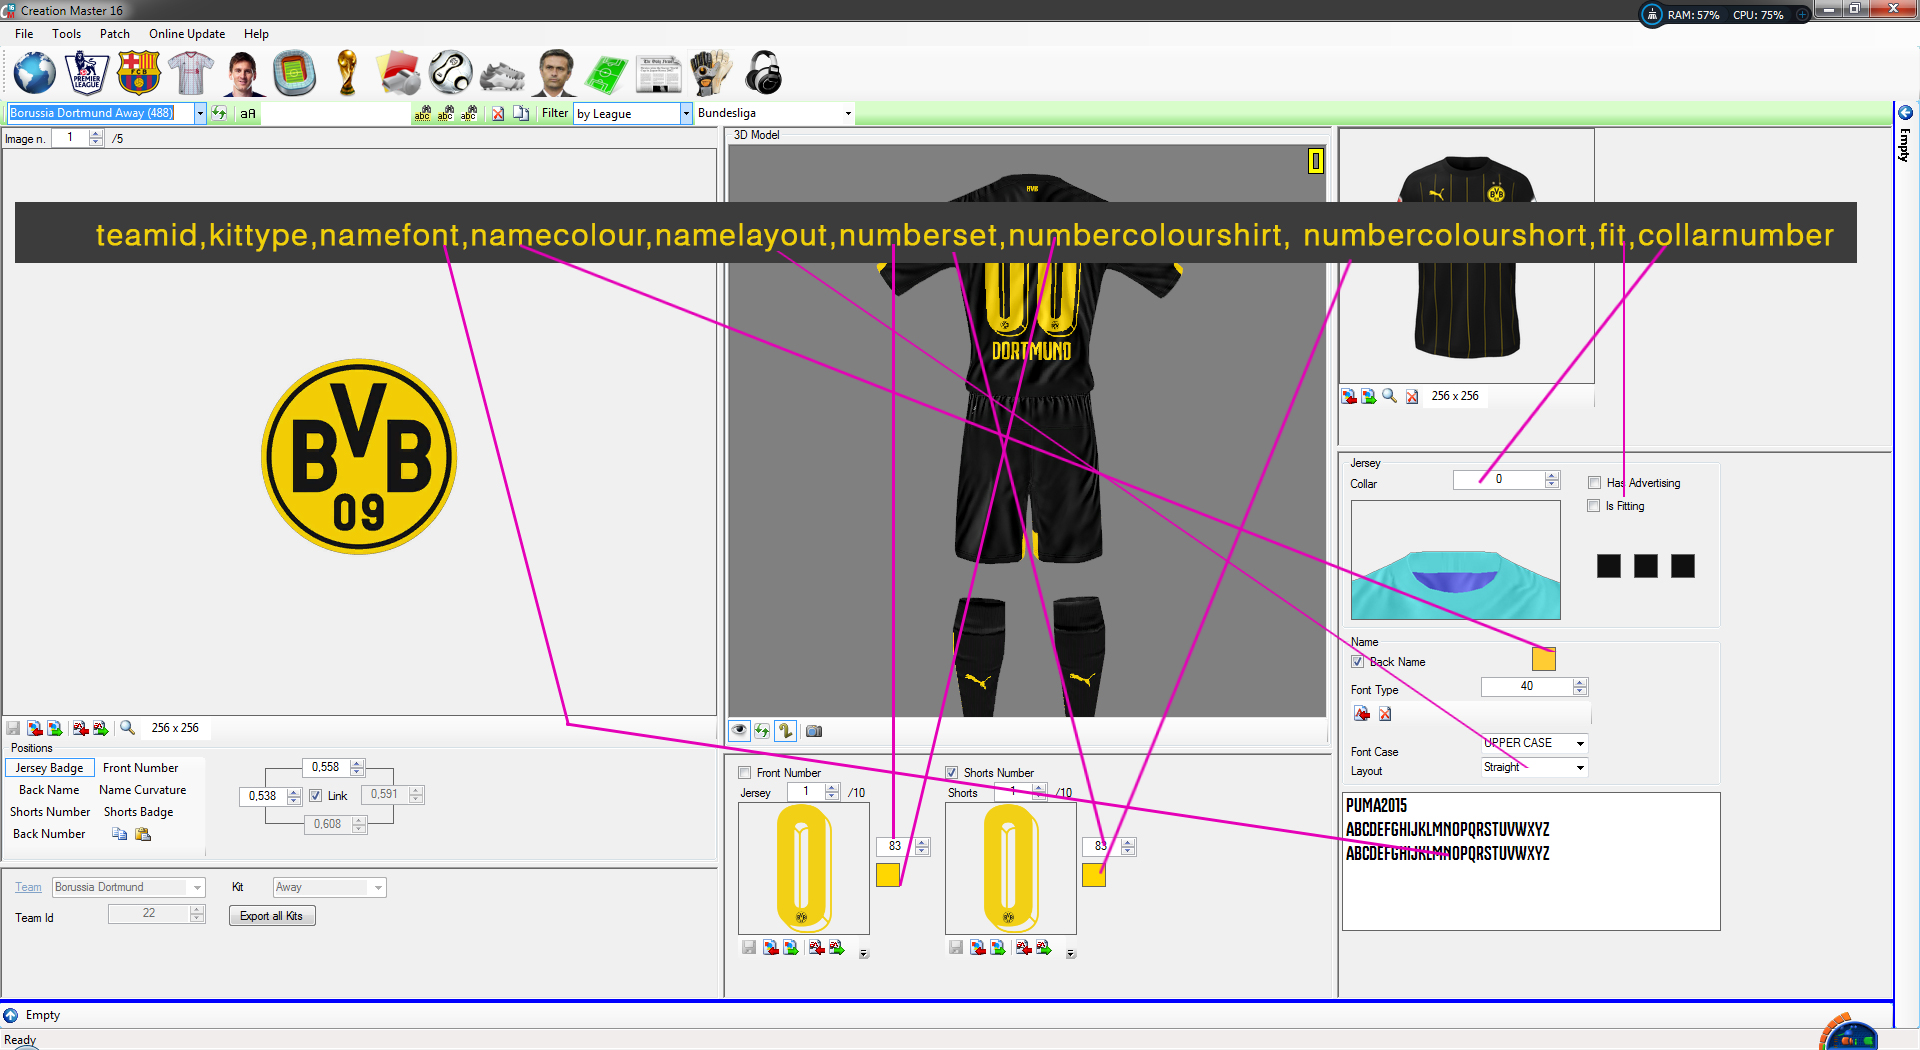Select the Name Curvature position
Image resolution: width=1920 pixels, height=1050 pixels.
pyautogui.click(x=142, y=790)
